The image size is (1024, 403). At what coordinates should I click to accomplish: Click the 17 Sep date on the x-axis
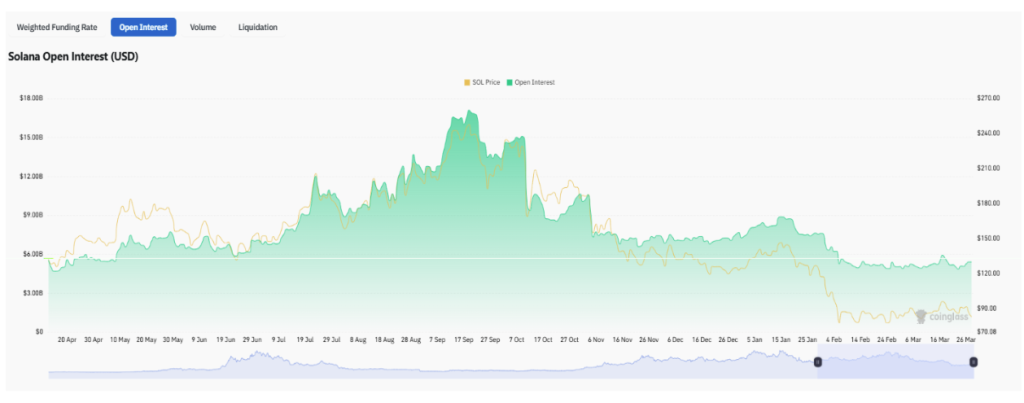pos(463,340)
